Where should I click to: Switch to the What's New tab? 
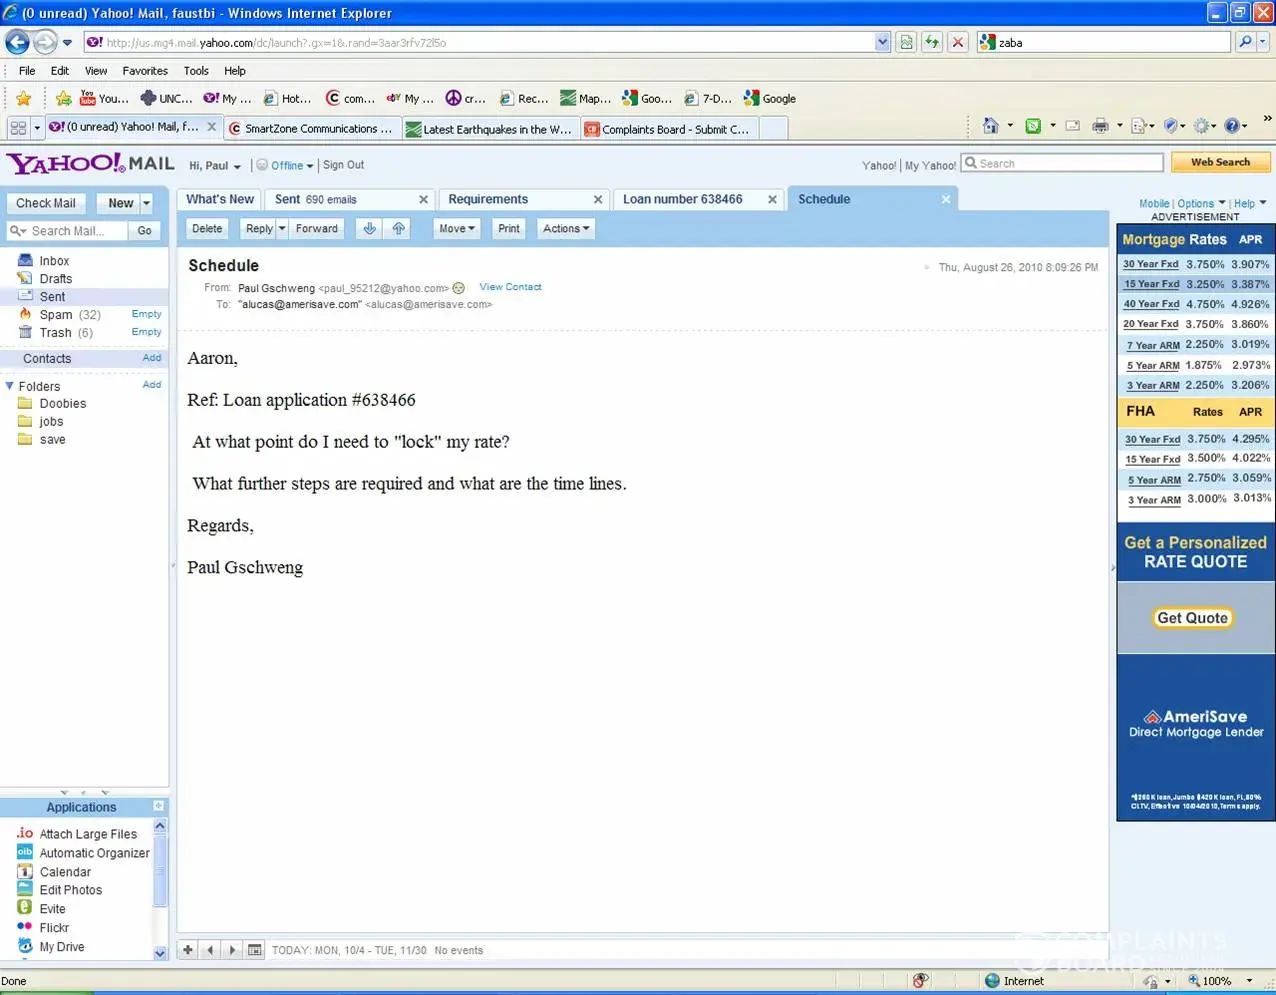click(220, 199)
